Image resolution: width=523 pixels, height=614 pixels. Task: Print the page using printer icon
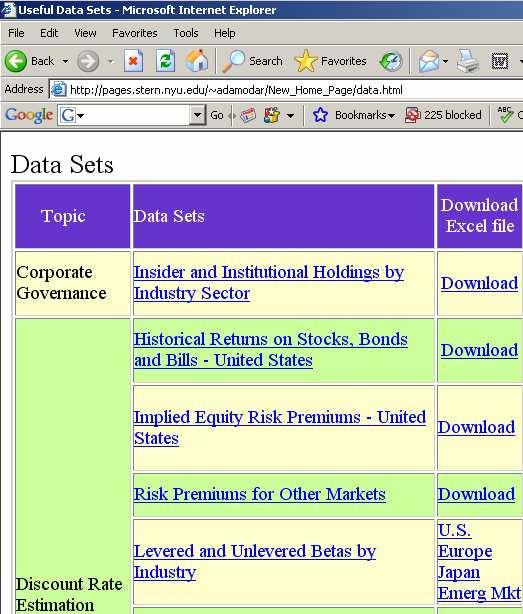(468, 61)
